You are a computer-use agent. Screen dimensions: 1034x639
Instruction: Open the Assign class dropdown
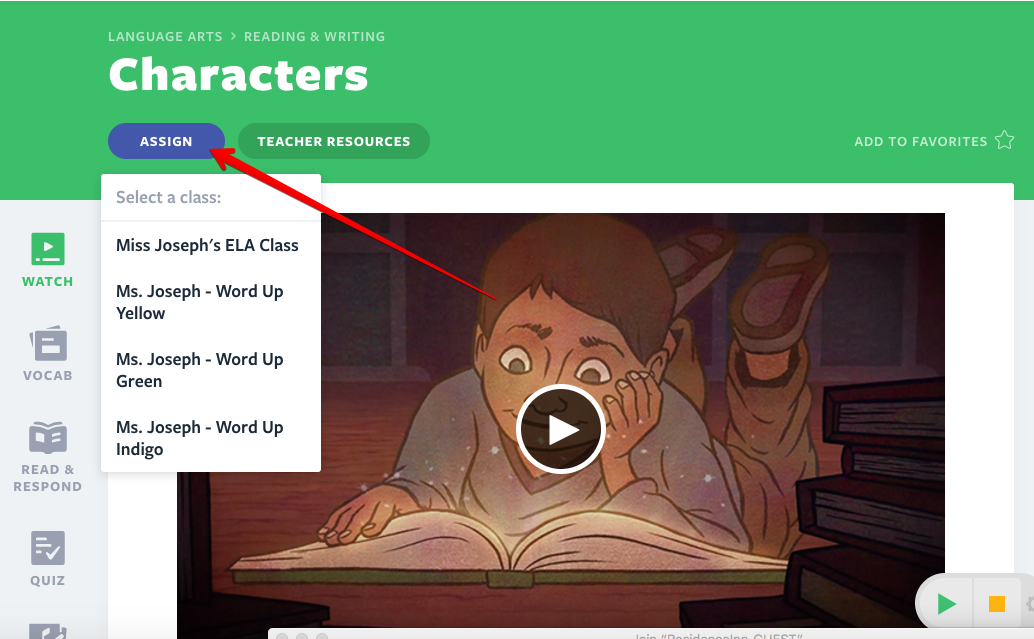pos(166,141)
